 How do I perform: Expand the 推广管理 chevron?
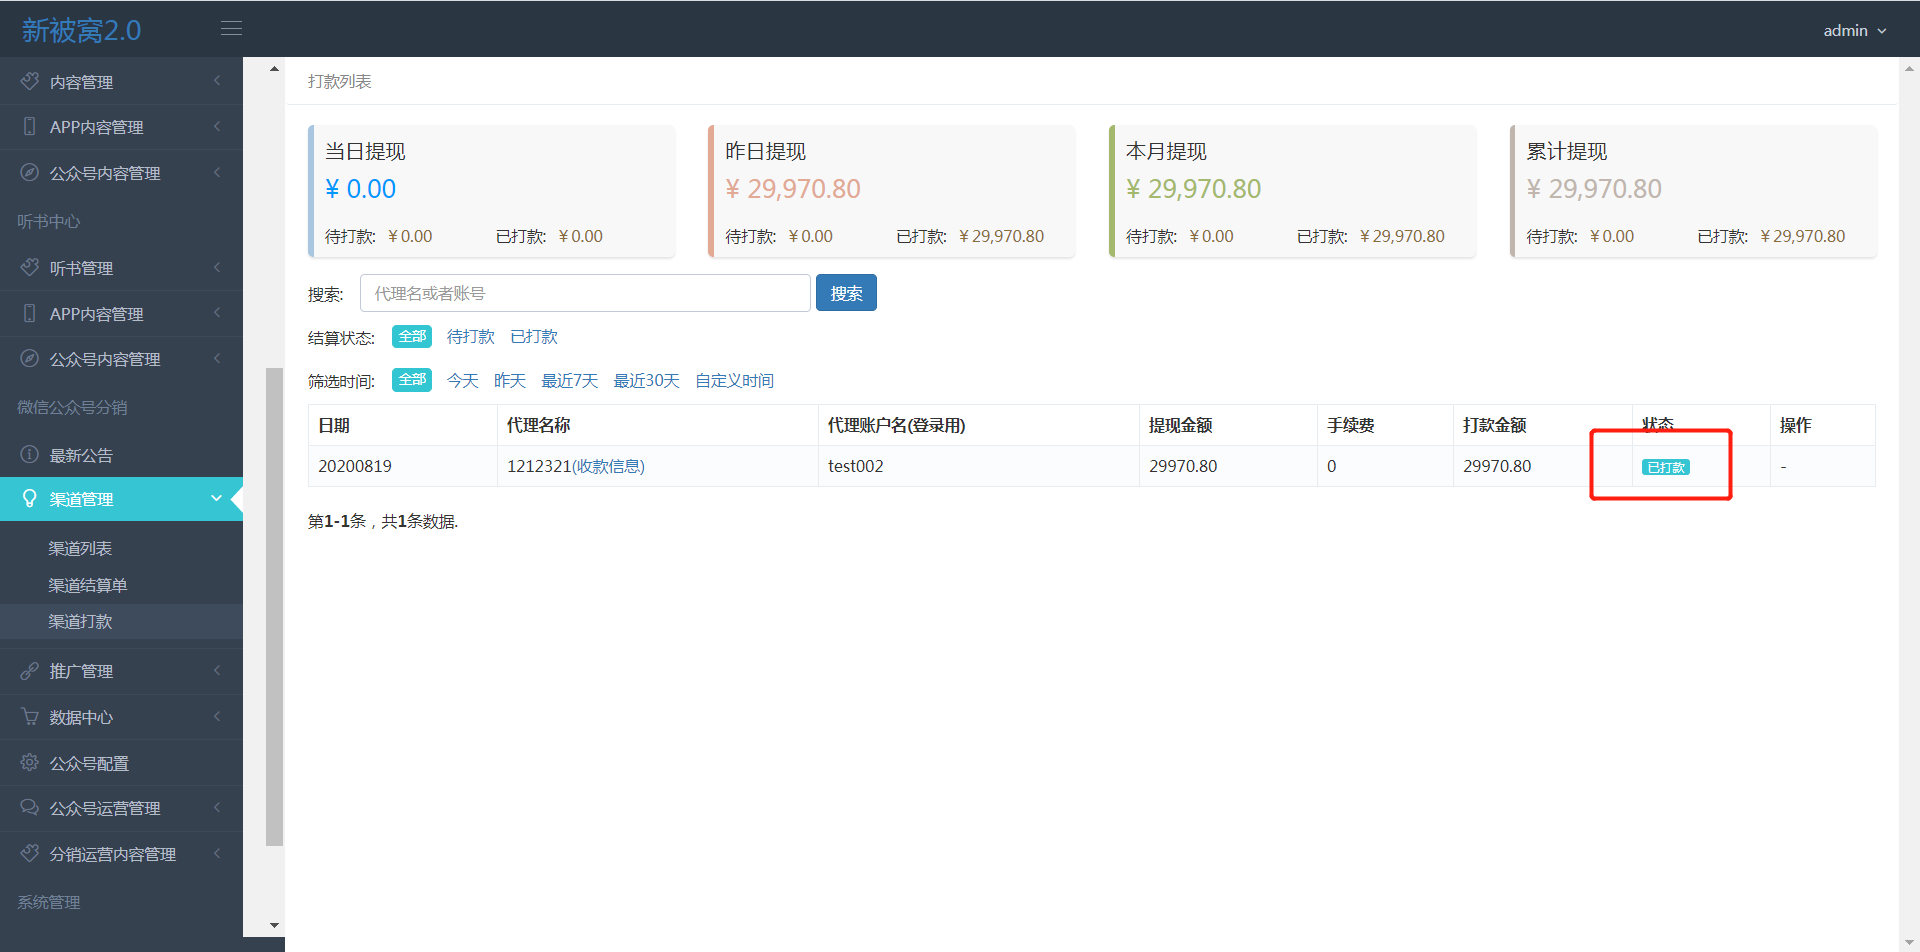coord(217,670)
